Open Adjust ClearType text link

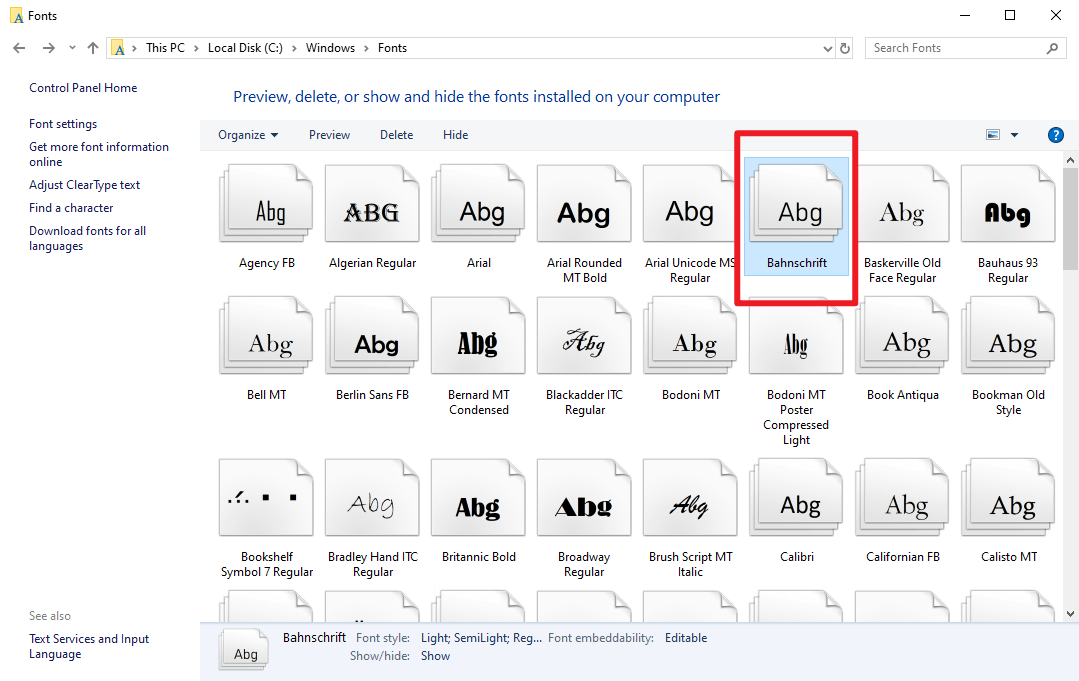click(84, 185)
